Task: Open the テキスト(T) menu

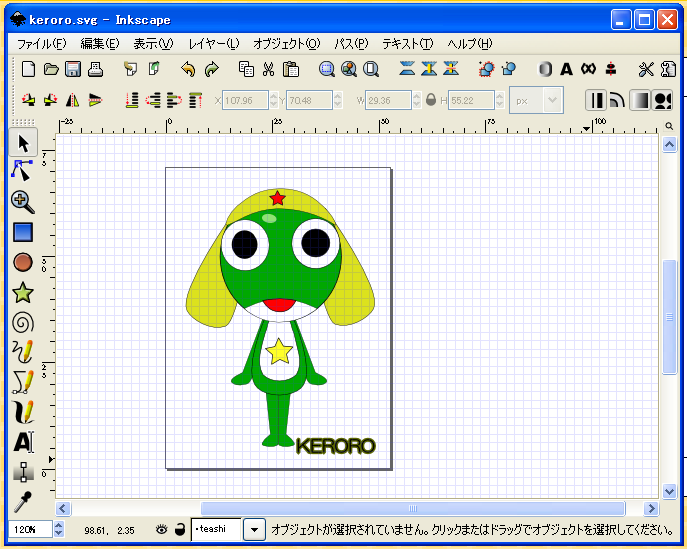Action: coord(407,44)
